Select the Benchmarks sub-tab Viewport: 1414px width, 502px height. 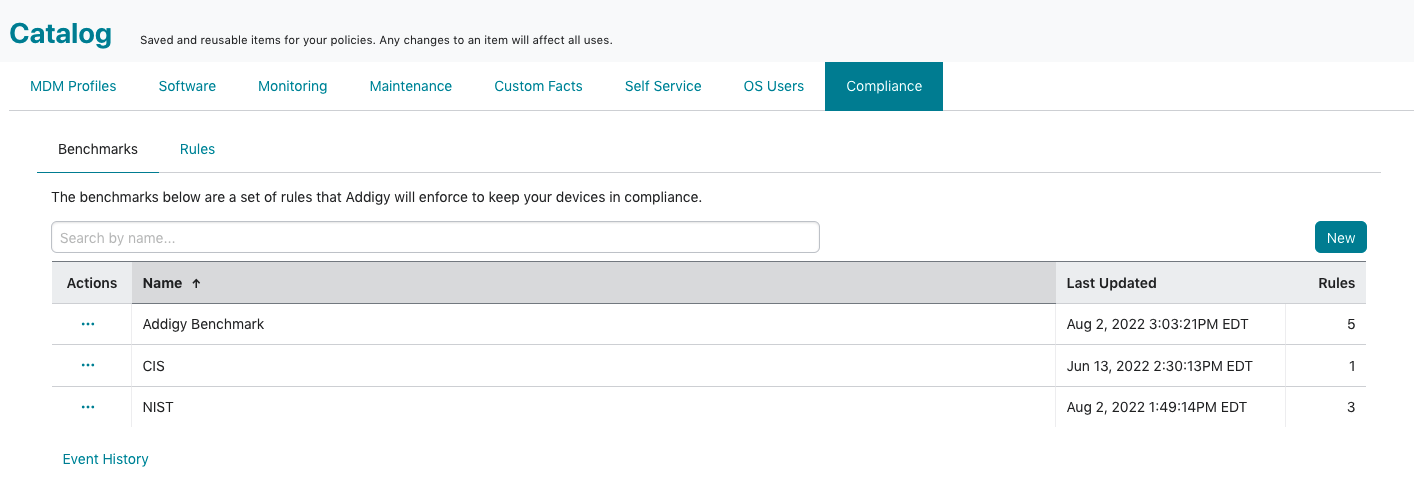(98, 149)
